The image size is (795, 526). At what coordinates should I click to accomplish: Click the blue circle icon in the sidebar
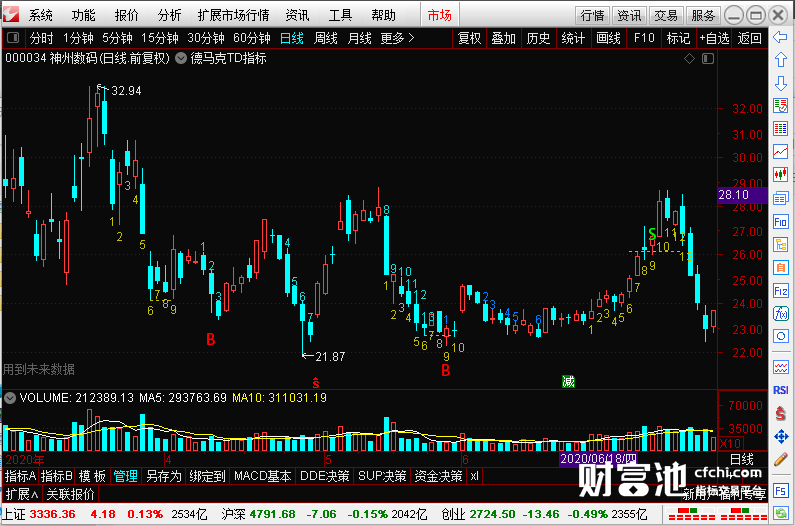click(780, 336)
